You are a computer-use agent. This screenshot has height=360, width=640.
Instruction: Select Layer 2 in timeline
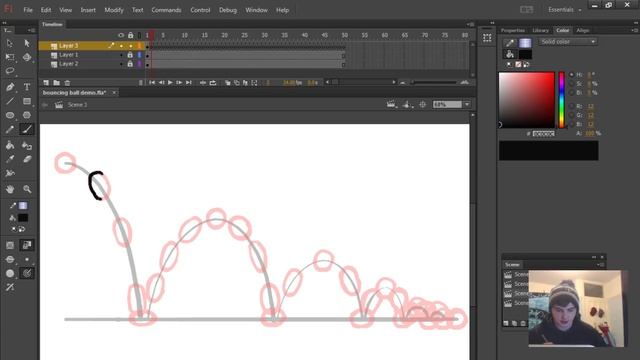pyautogui.click(x=68, y=64)
